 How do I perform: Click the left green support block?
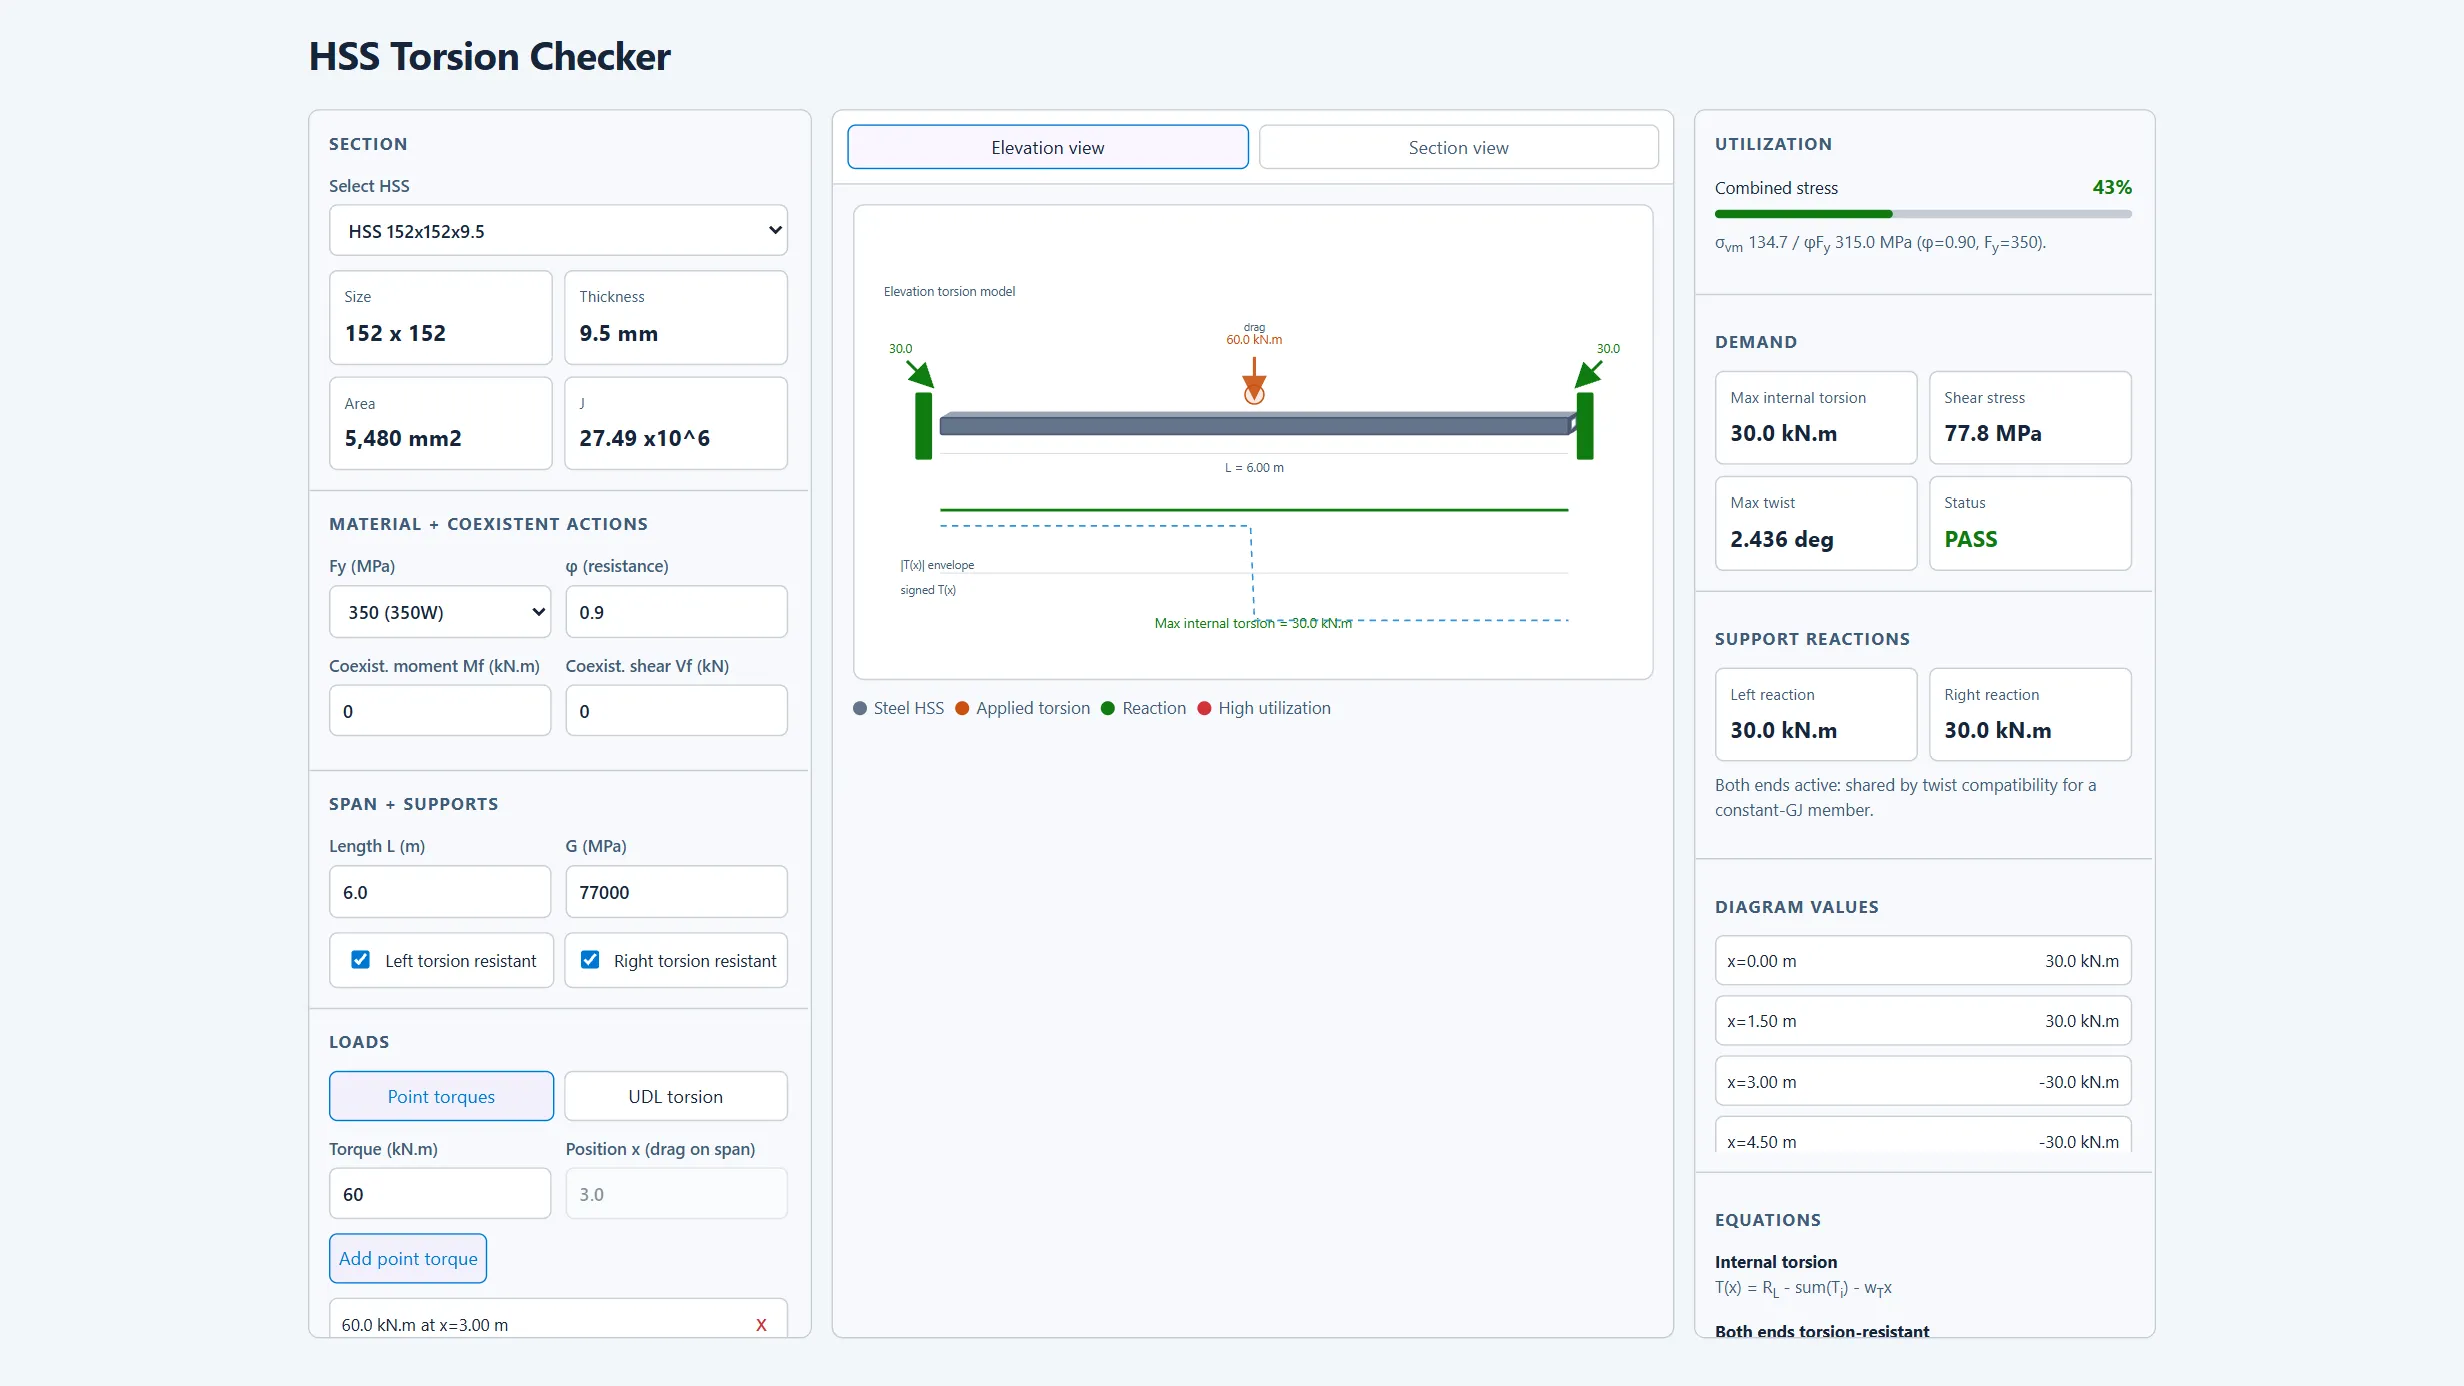pos(924,426)
